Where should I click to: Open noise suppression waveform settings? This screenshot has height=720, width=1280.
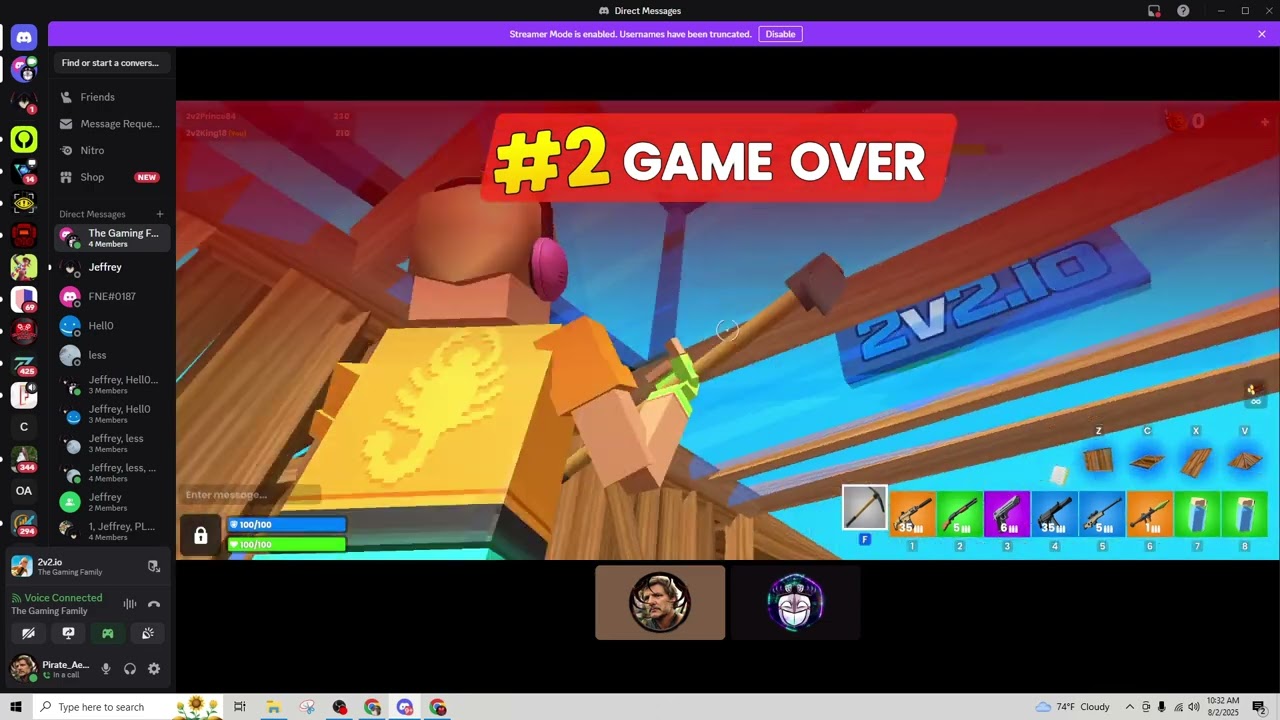[x=130, y=604]
